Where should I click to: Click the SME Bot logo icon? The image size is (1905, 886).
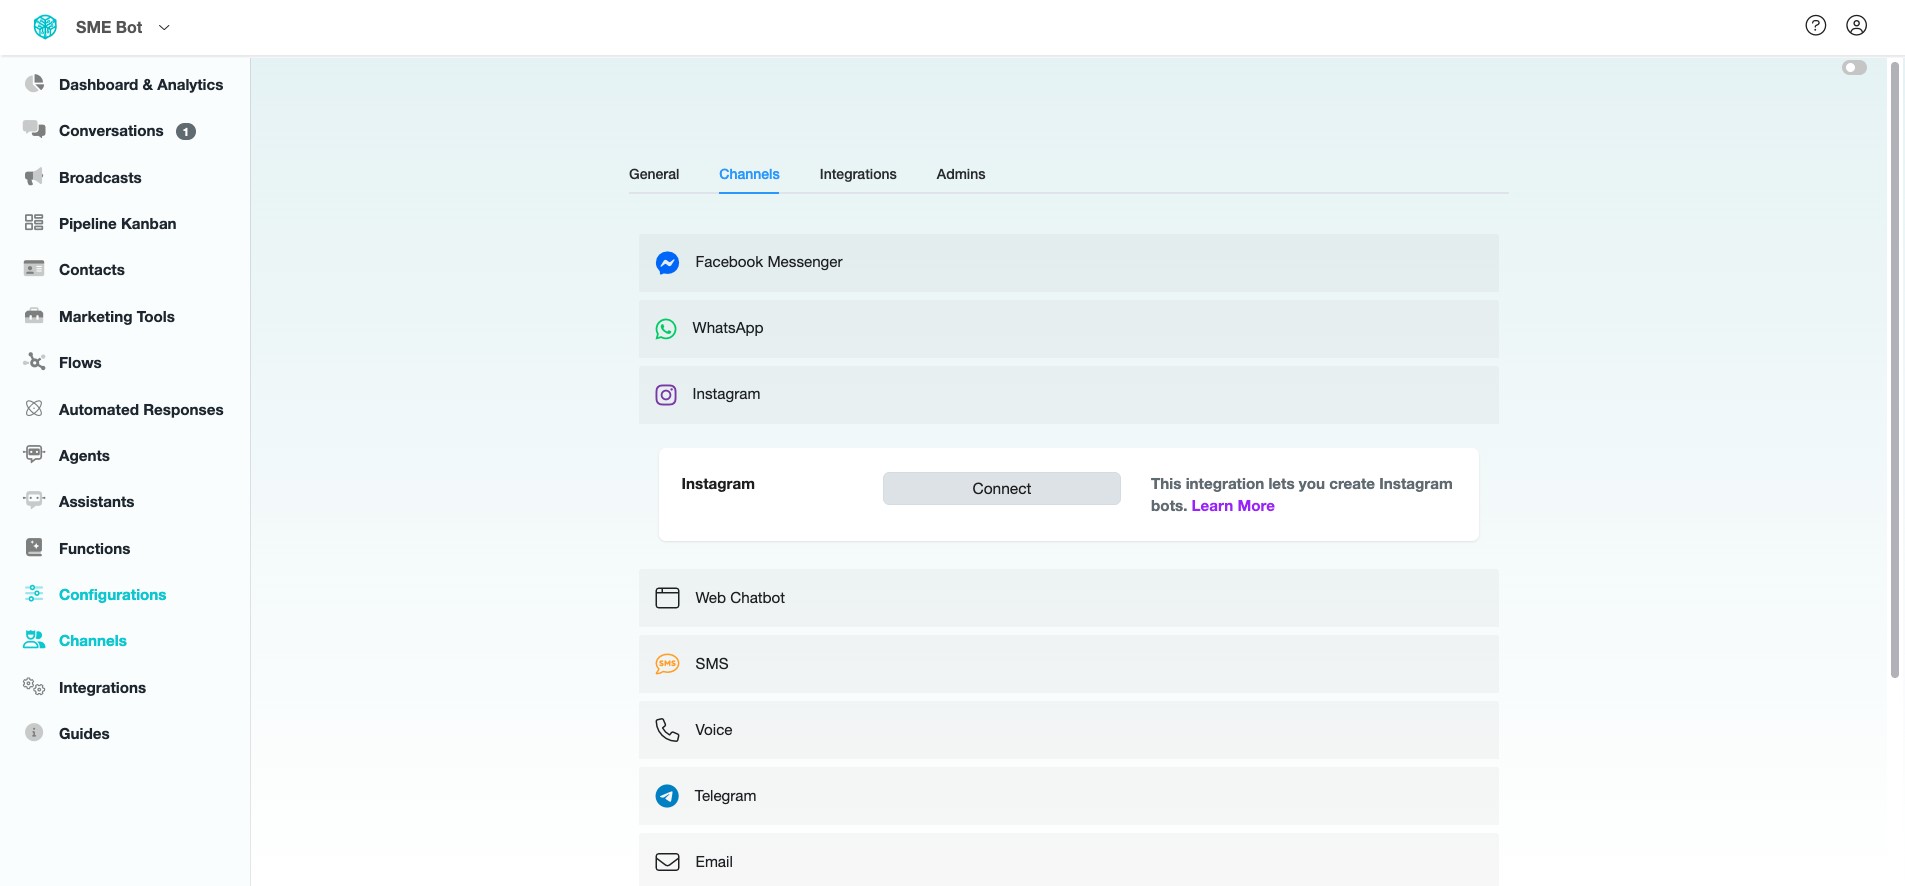45,27
